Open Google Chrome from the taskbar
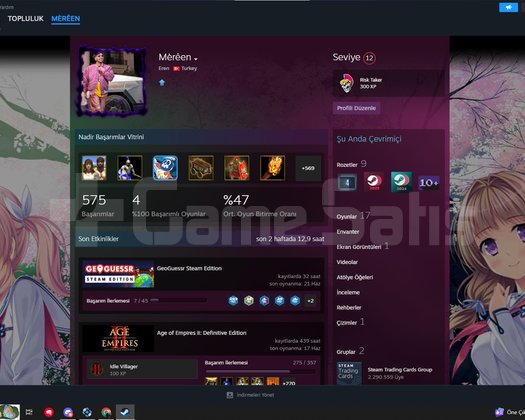 pyautogui.click(x=106, y=412)
